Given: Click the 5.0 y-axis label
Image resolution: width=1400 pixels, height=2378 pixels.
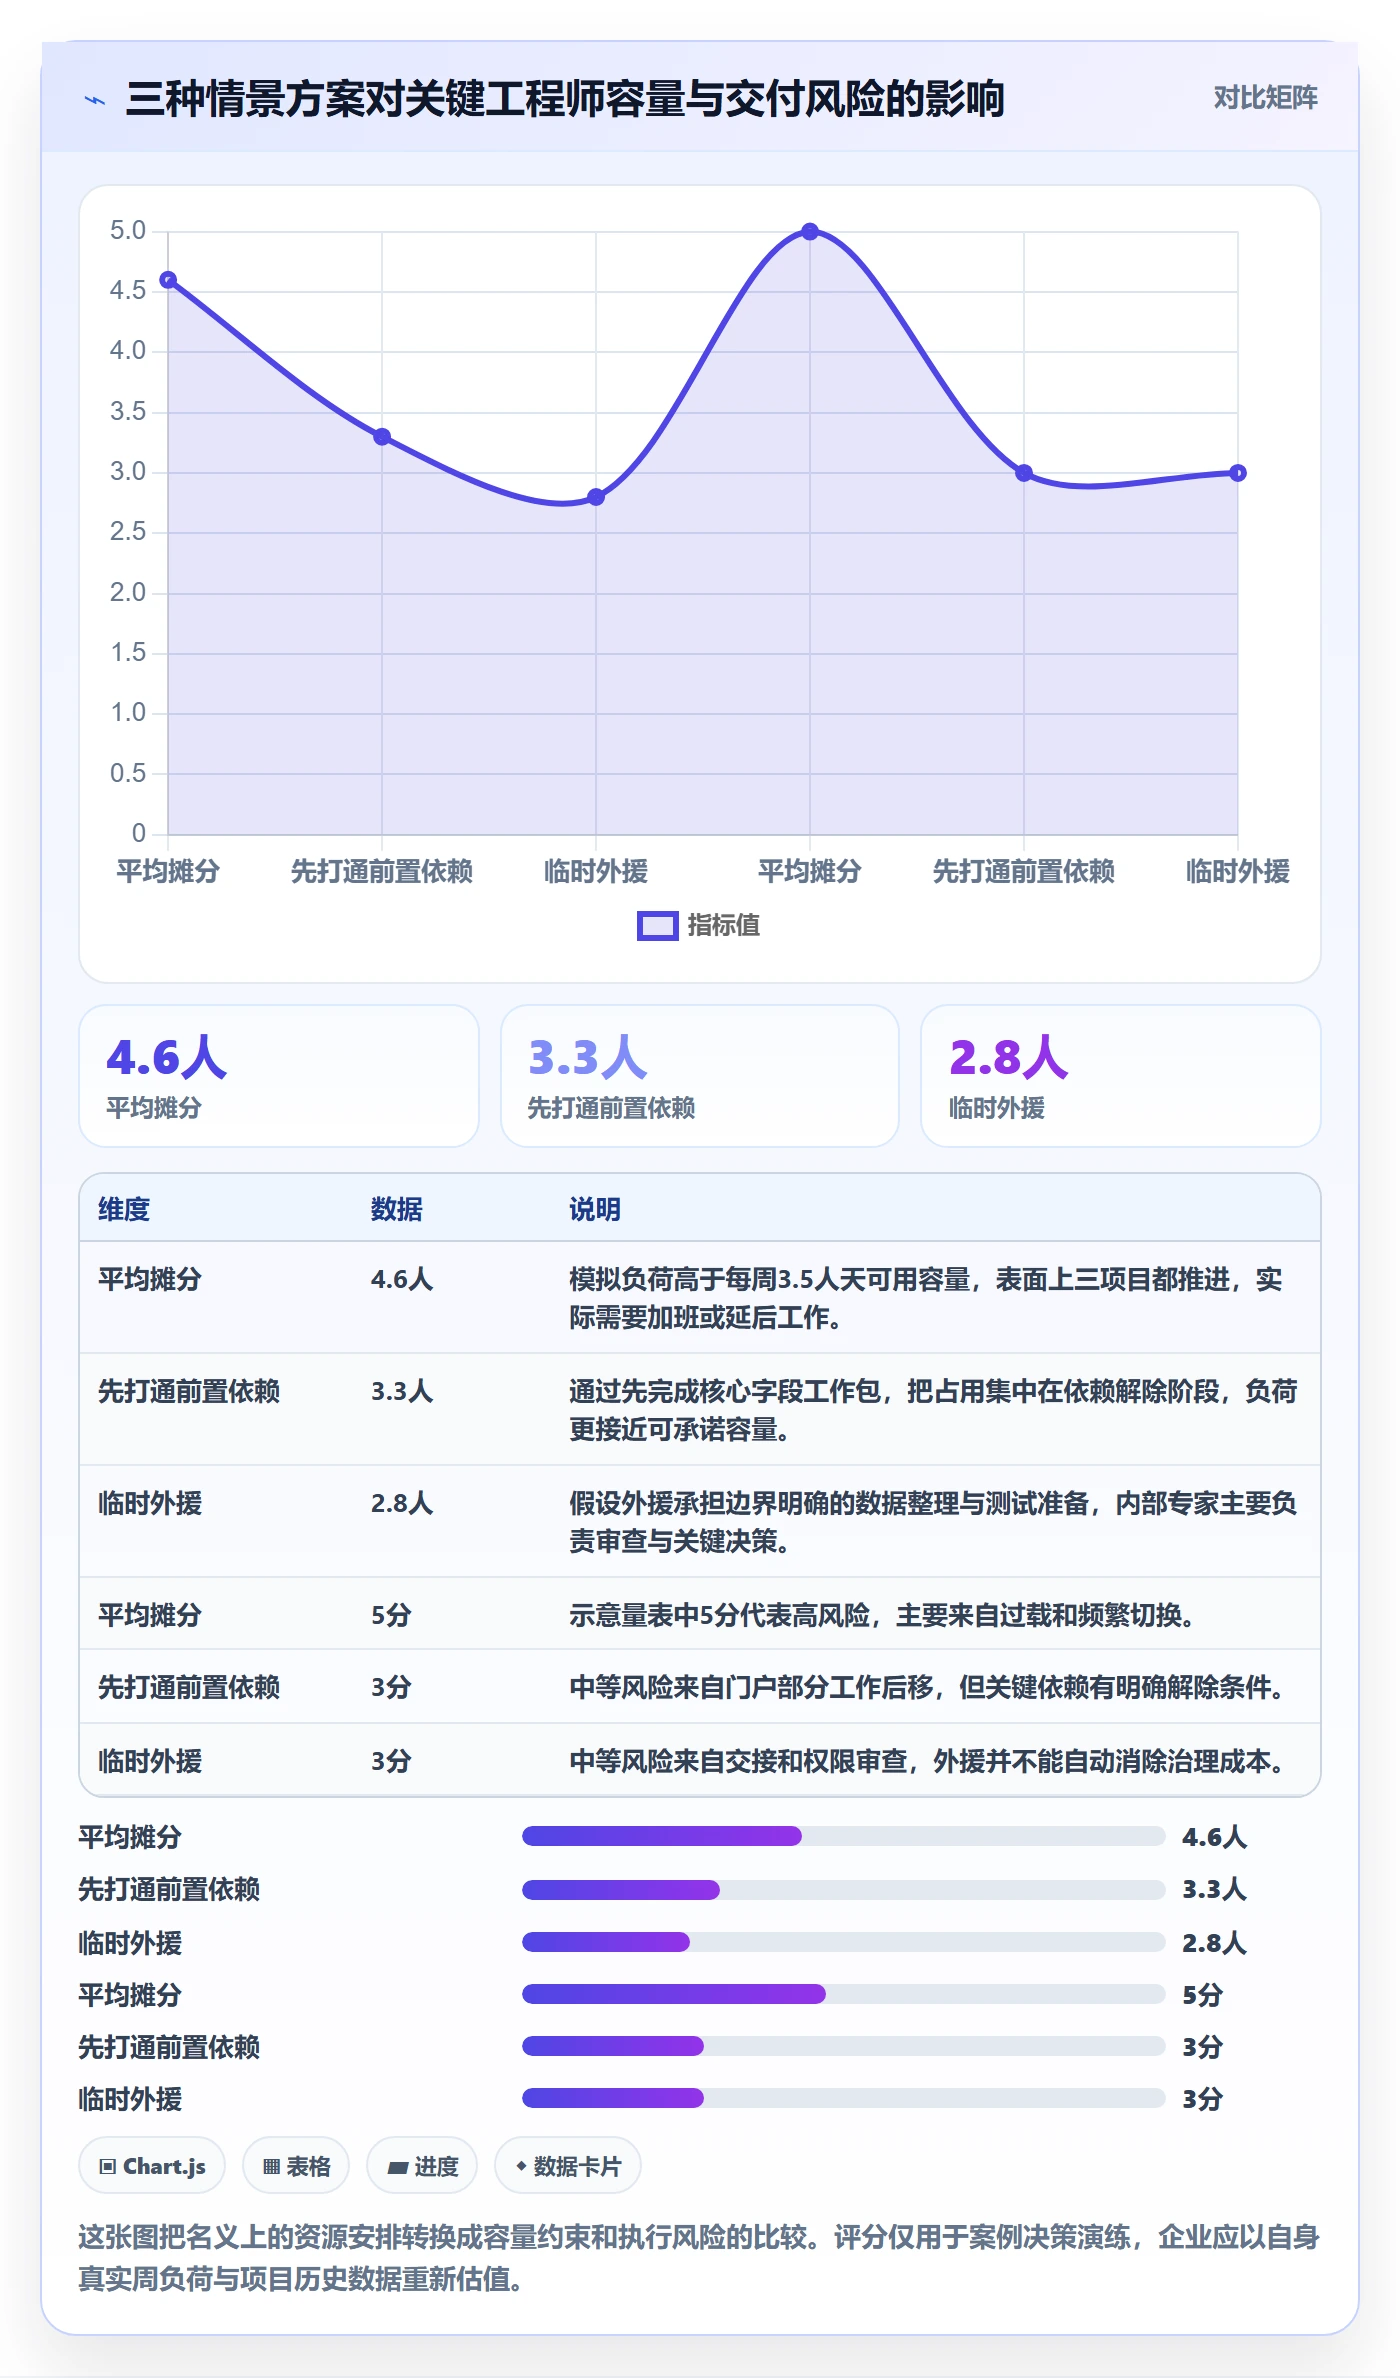Looking at the screenshot, I should 128,231.
